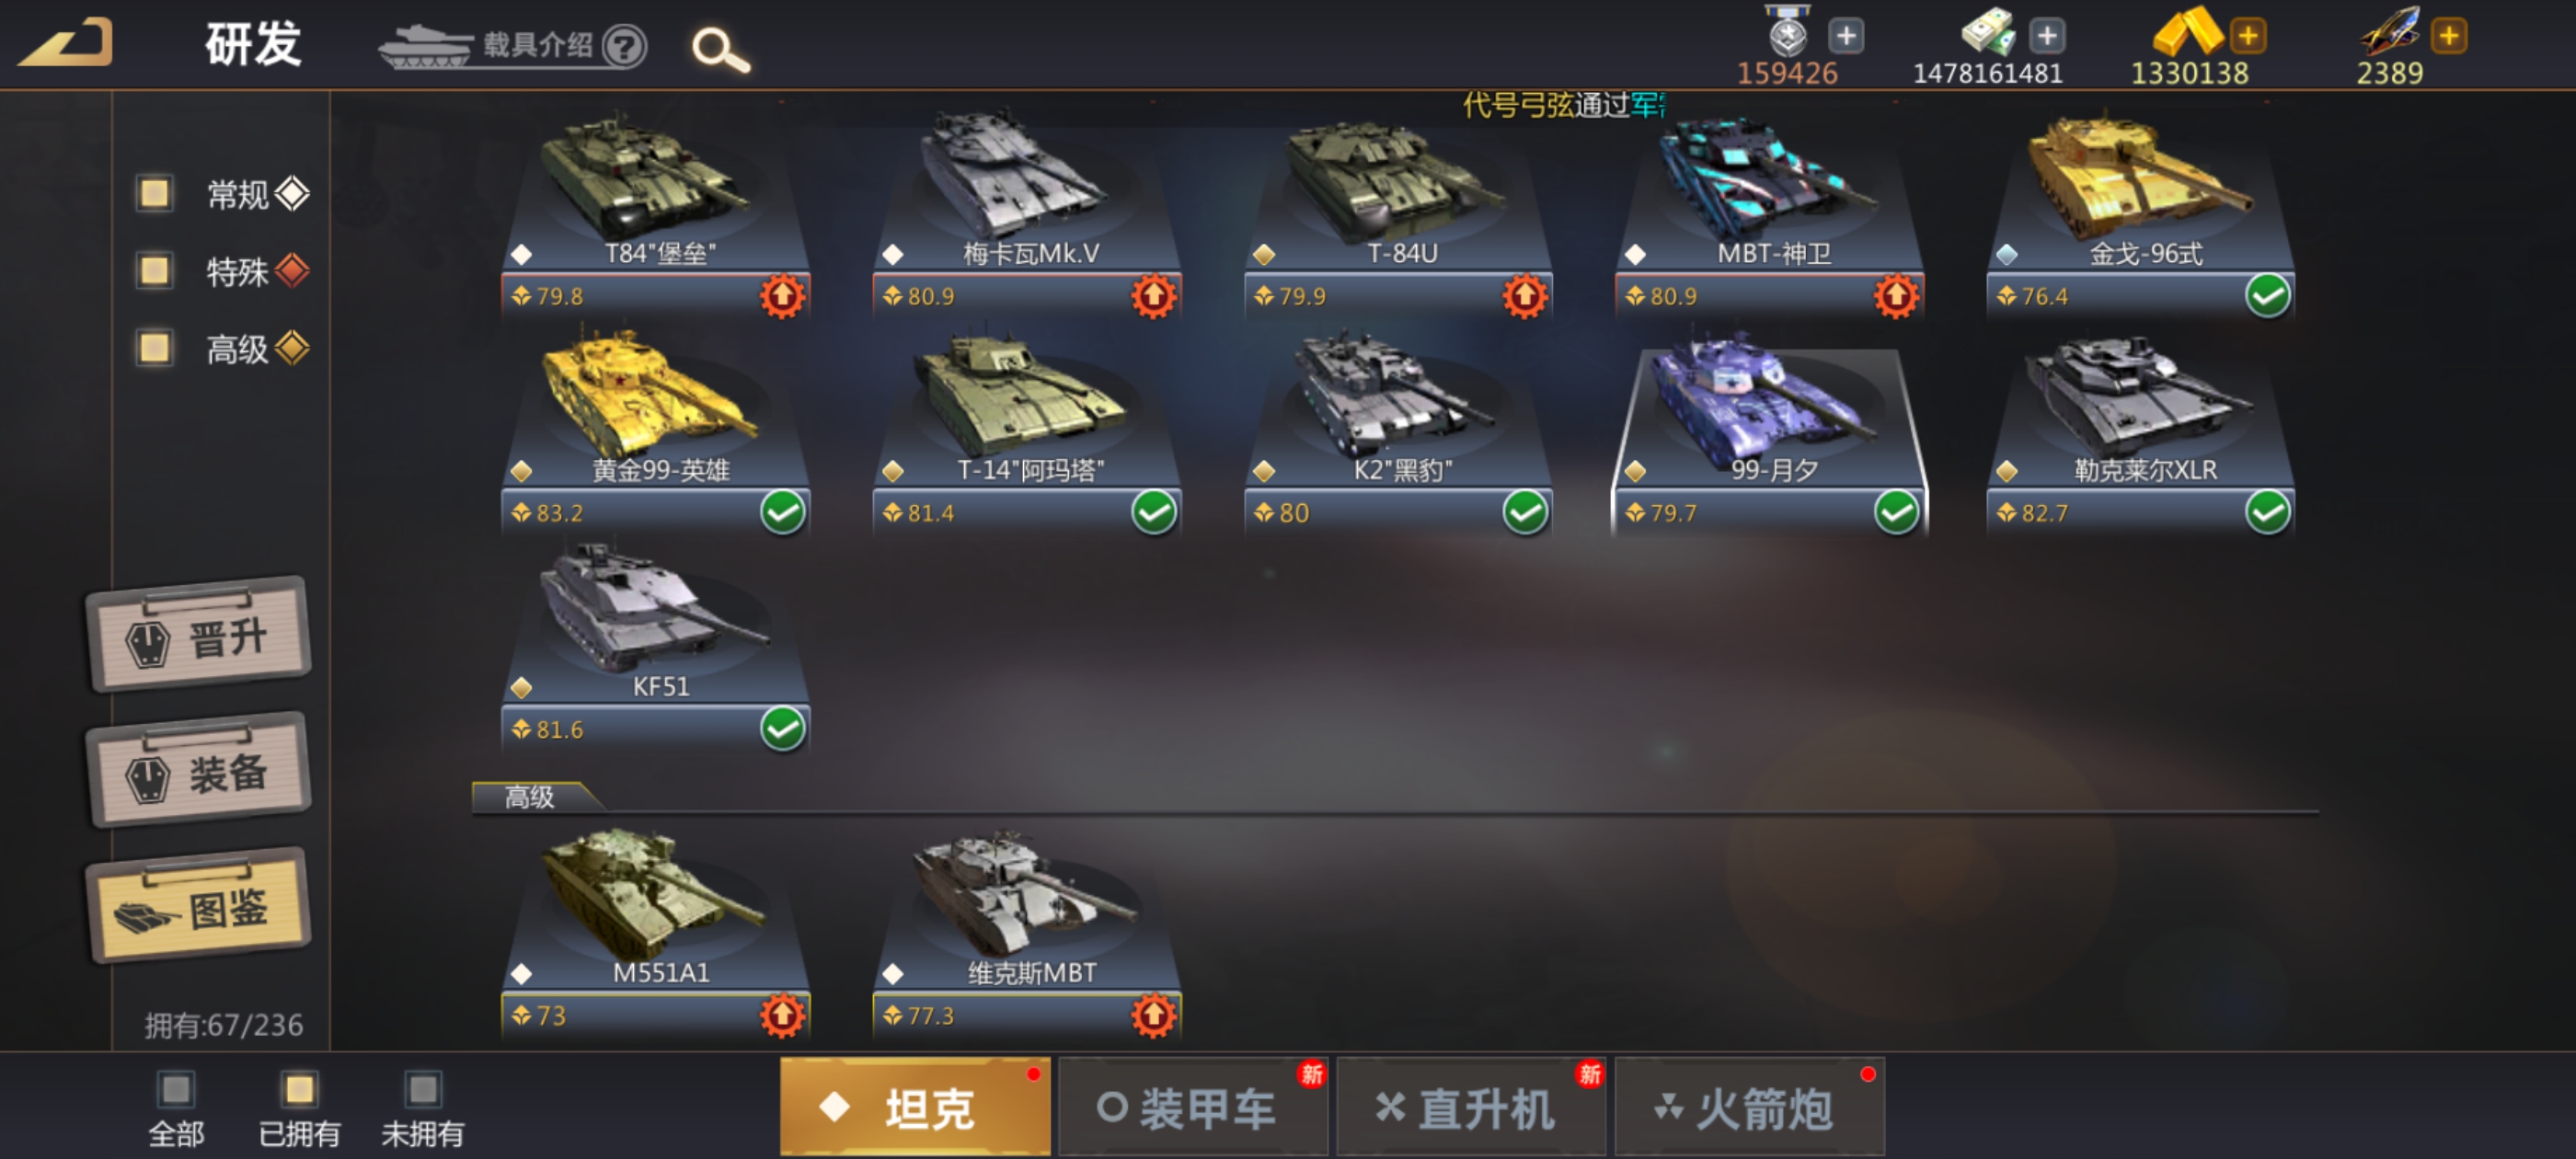
Task: Add medals with plus icon
Action: click(x=1845, y=36)
